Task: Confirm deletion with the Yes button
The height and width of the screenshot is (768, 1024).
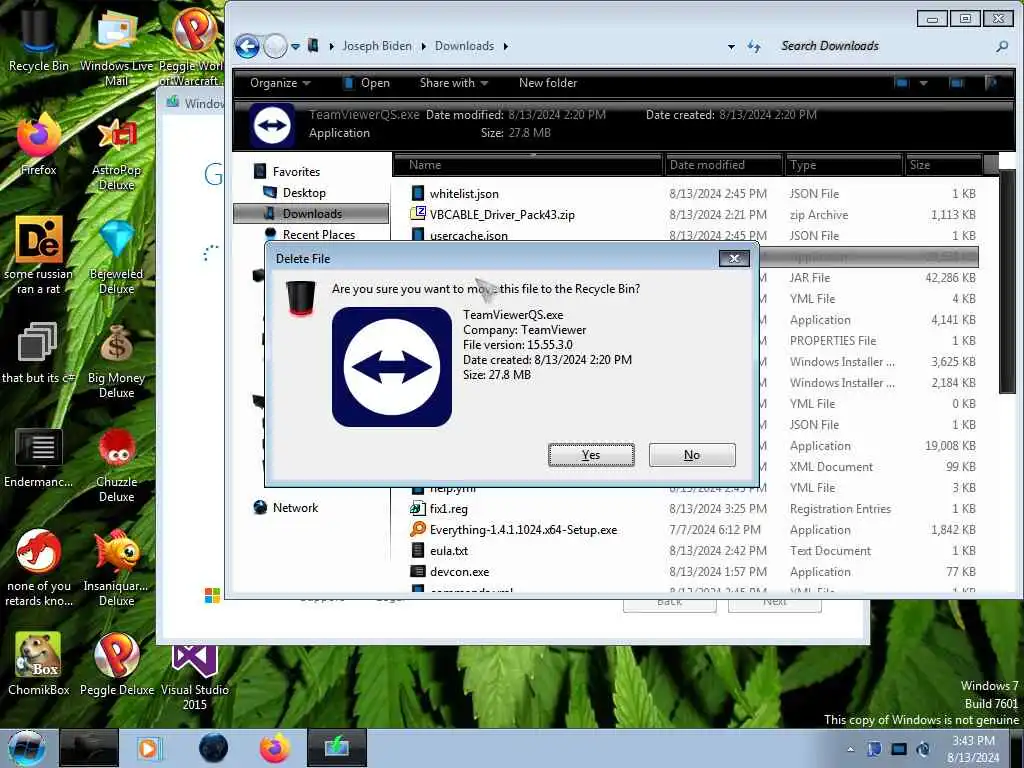Action: (591, 455)
